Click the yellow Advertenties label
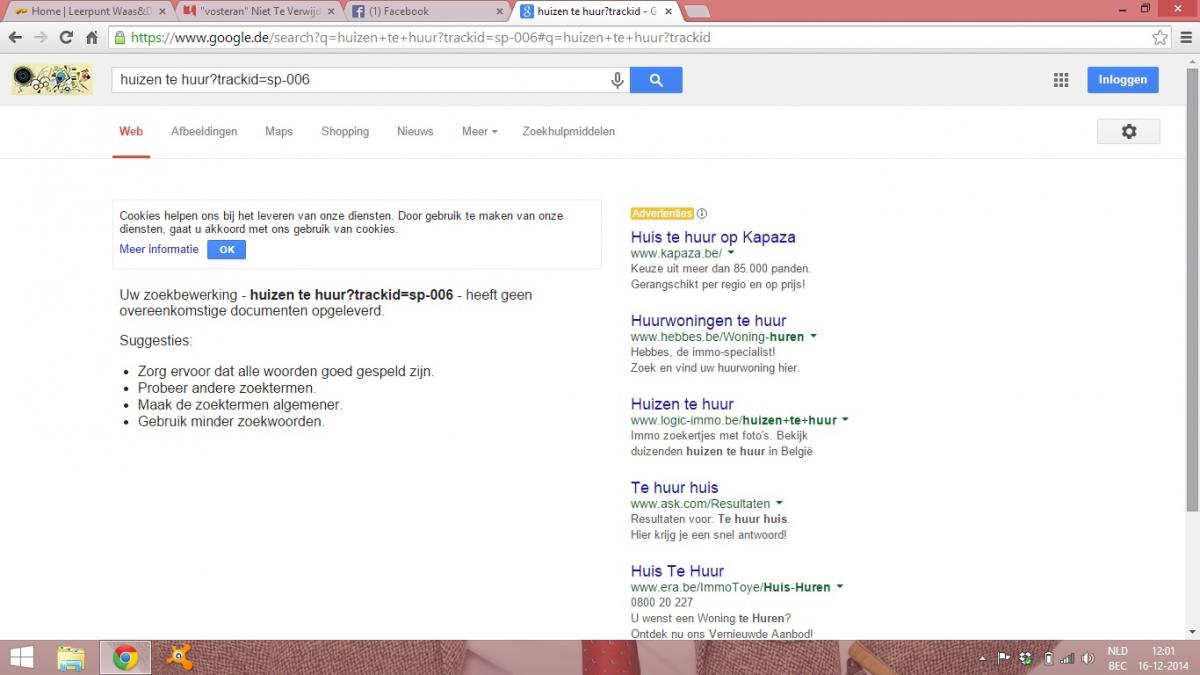 point(662,213)
